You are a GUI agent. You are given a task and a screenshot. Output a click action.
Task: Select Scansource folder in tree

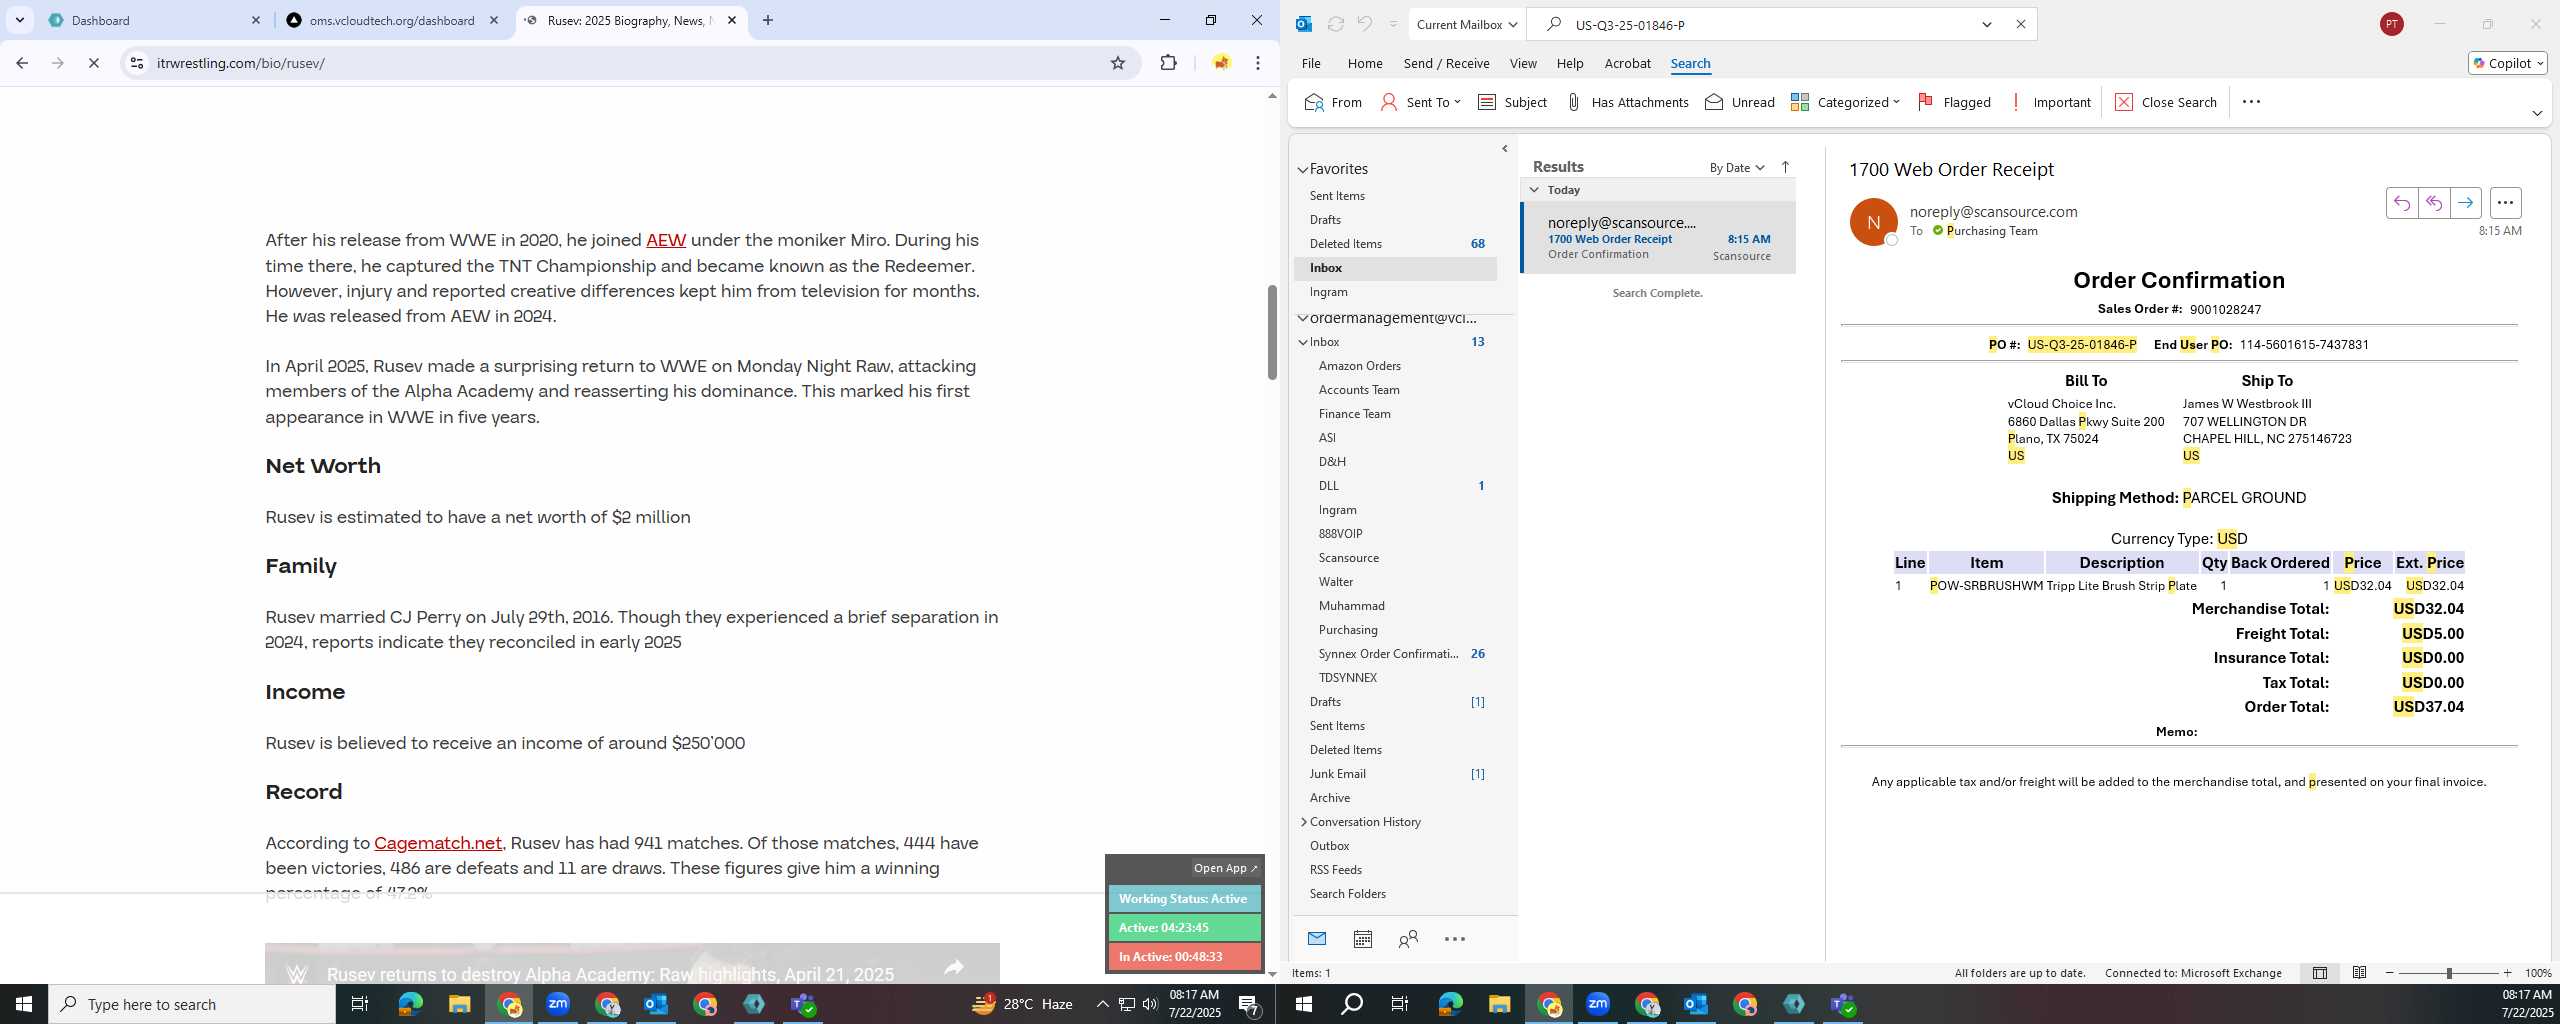tap(1348, 558)
